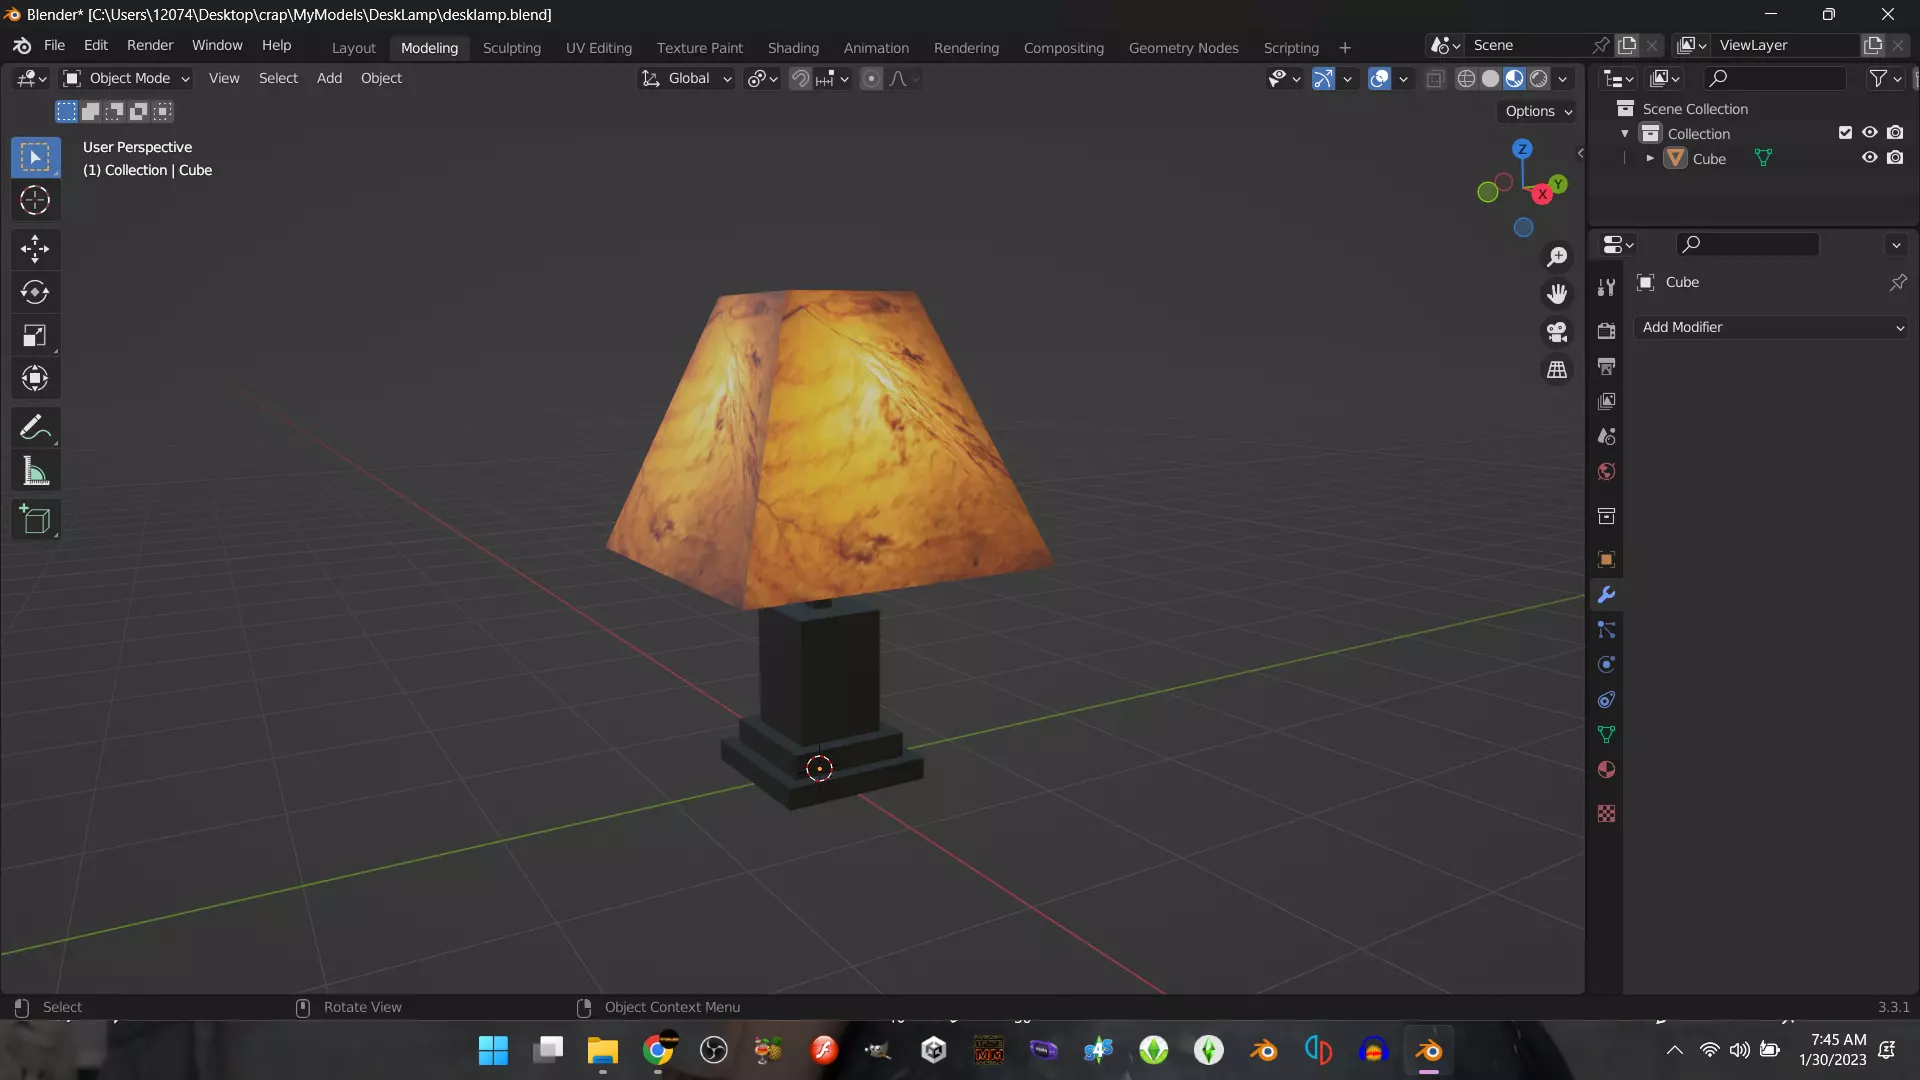This screenshot has width=1920, height=1080.
Task: Select the Transform tool
Action: (x=35, y=378)
